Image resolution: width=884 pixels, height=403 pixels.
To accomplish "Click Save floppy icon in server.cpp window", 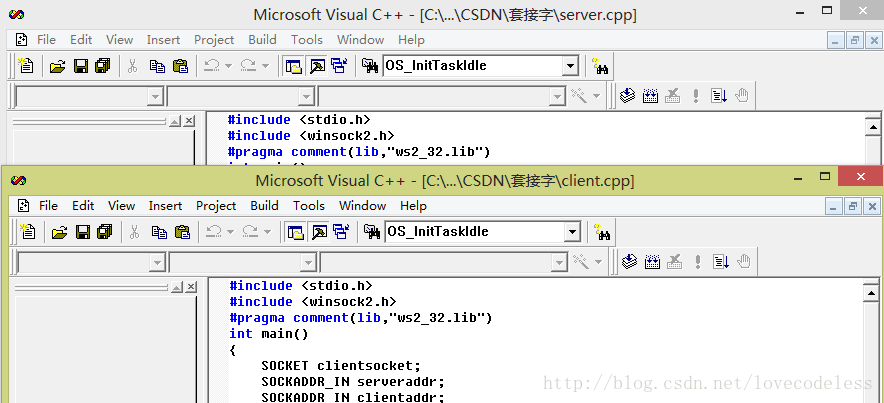I will (81, 66).
